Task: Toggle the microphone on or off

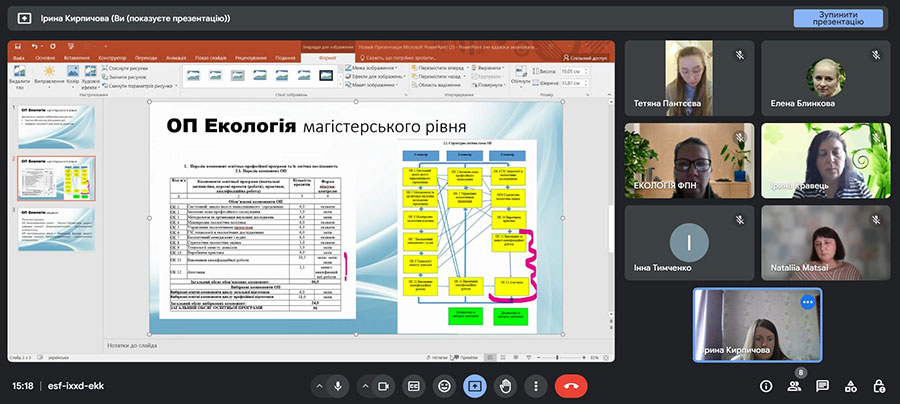Action: (x=339, y=385)
